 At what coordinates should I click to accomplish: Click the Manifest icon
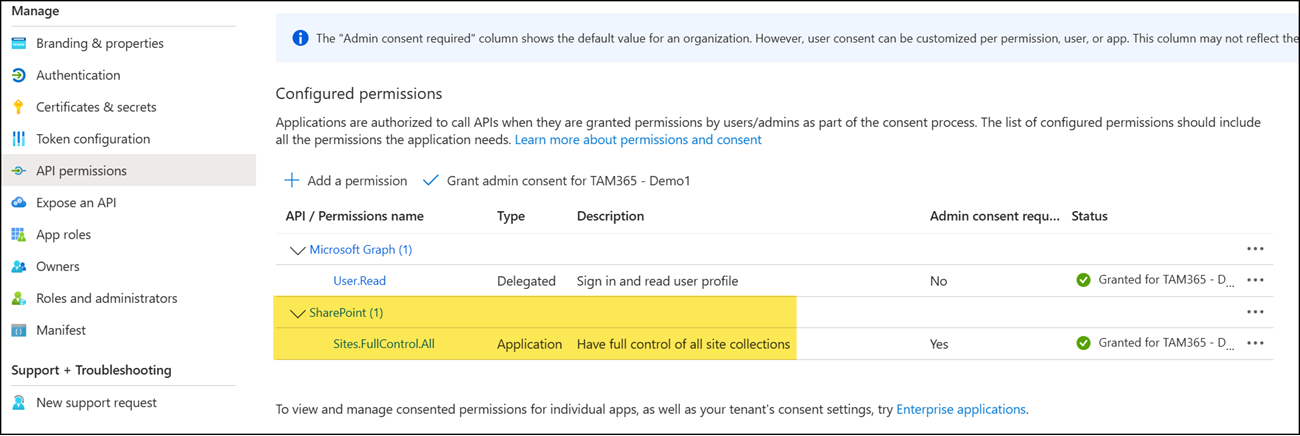pos(18,330)
